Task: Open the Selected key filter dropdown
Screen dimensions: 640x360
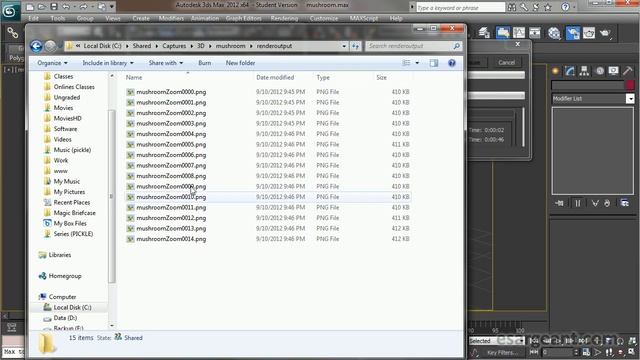Action: point(496,340)
